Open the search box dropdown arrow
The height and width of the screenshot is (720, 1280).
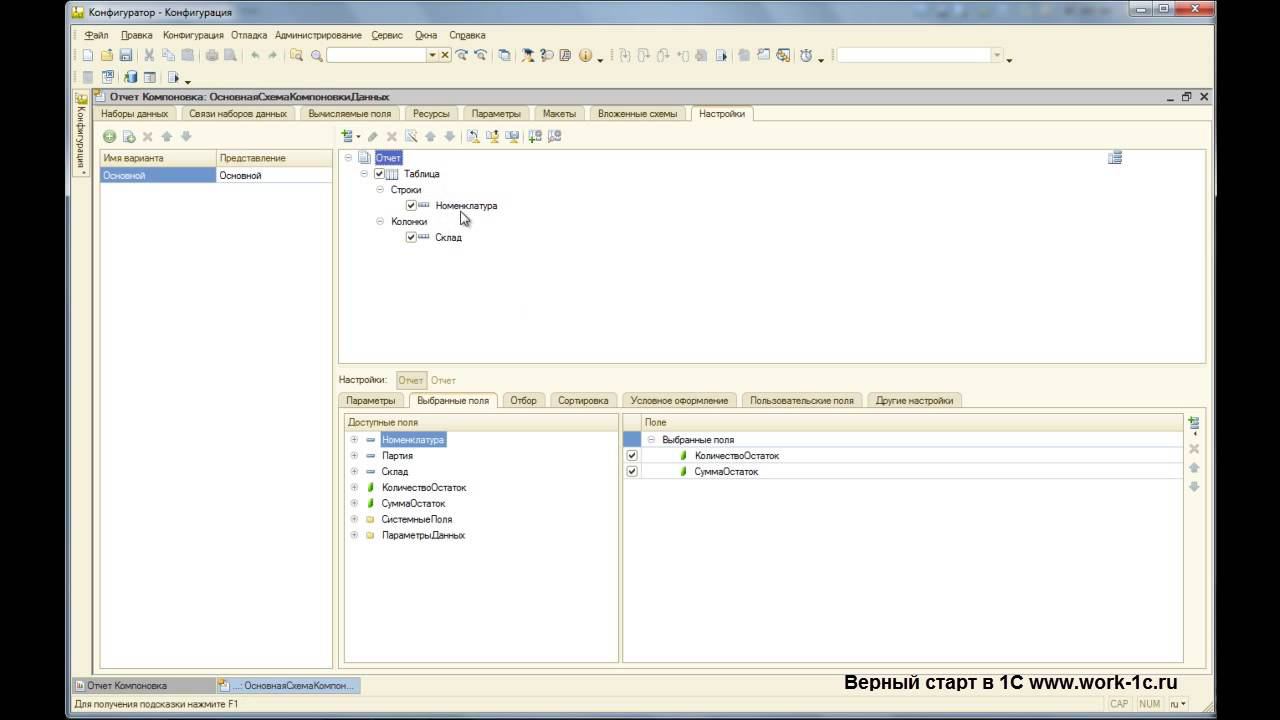432,56
